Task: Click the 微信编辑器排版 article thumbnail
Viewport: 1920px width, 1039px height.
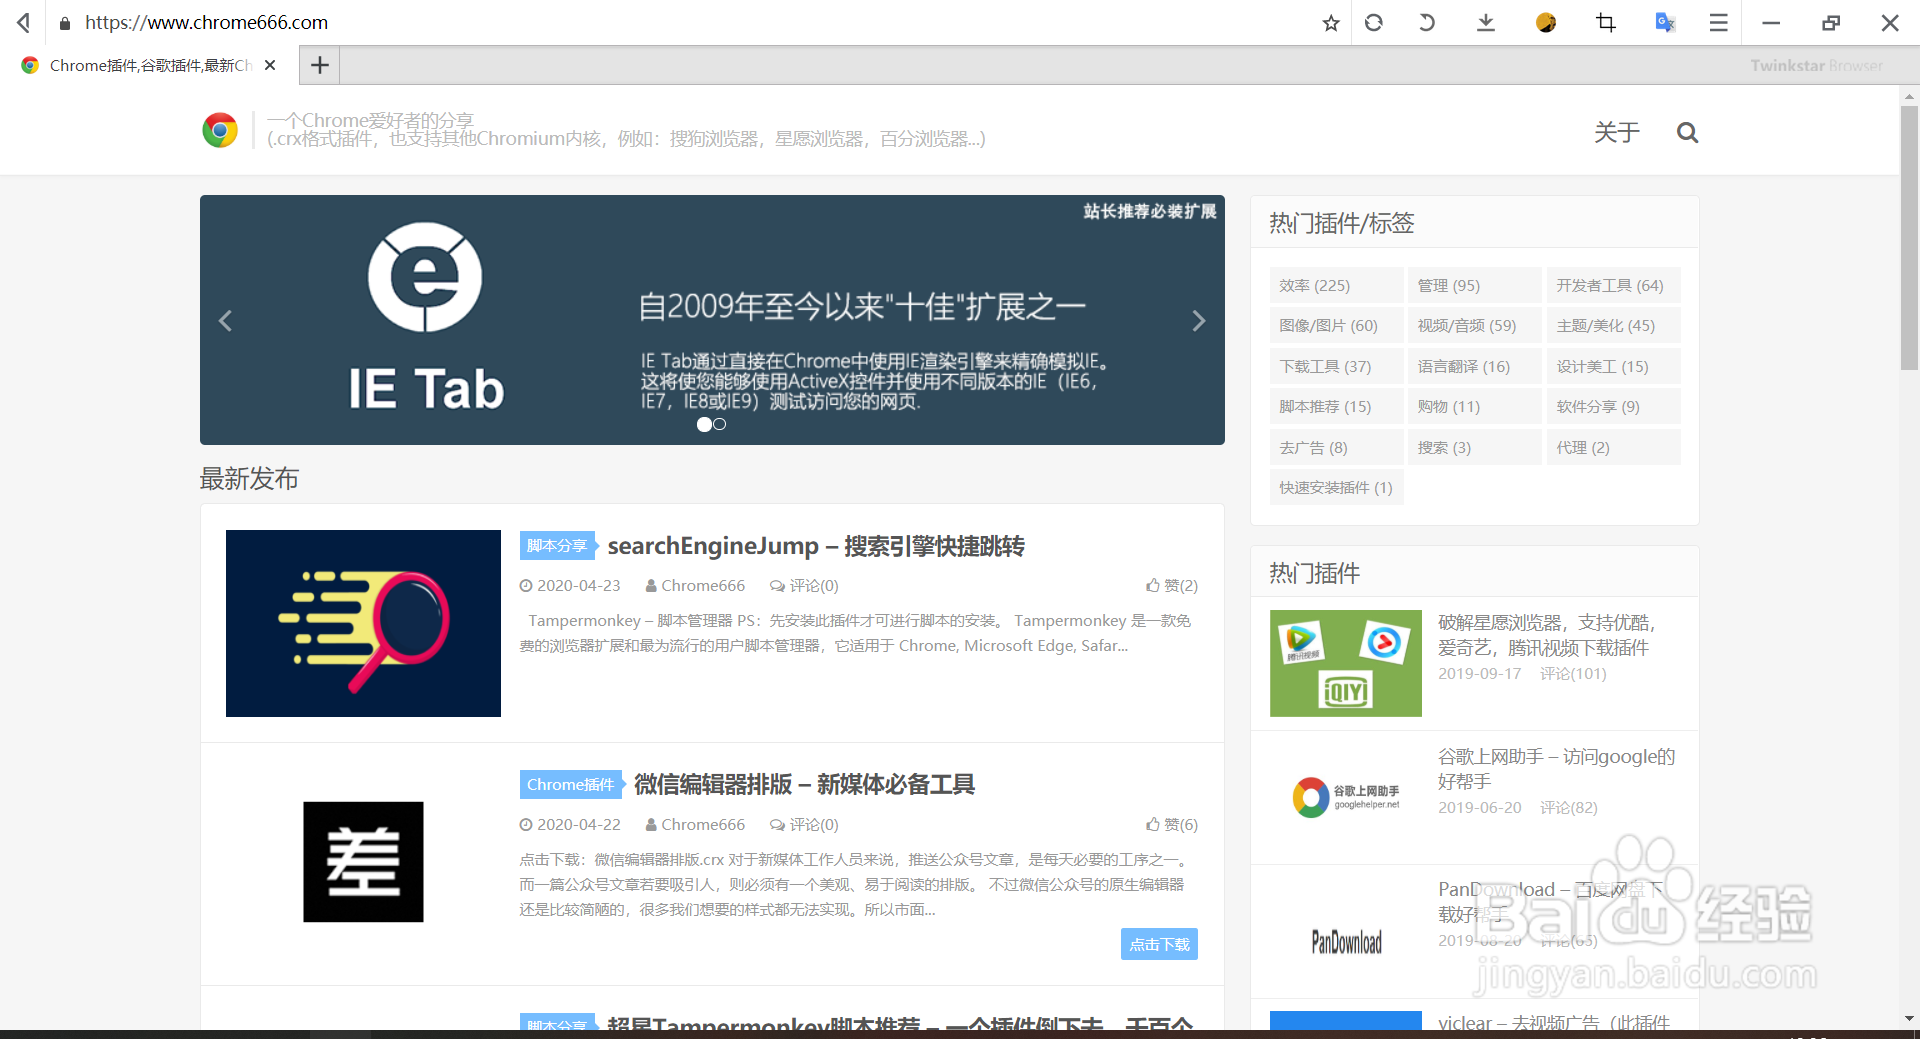Action: [x=363, y=862]
